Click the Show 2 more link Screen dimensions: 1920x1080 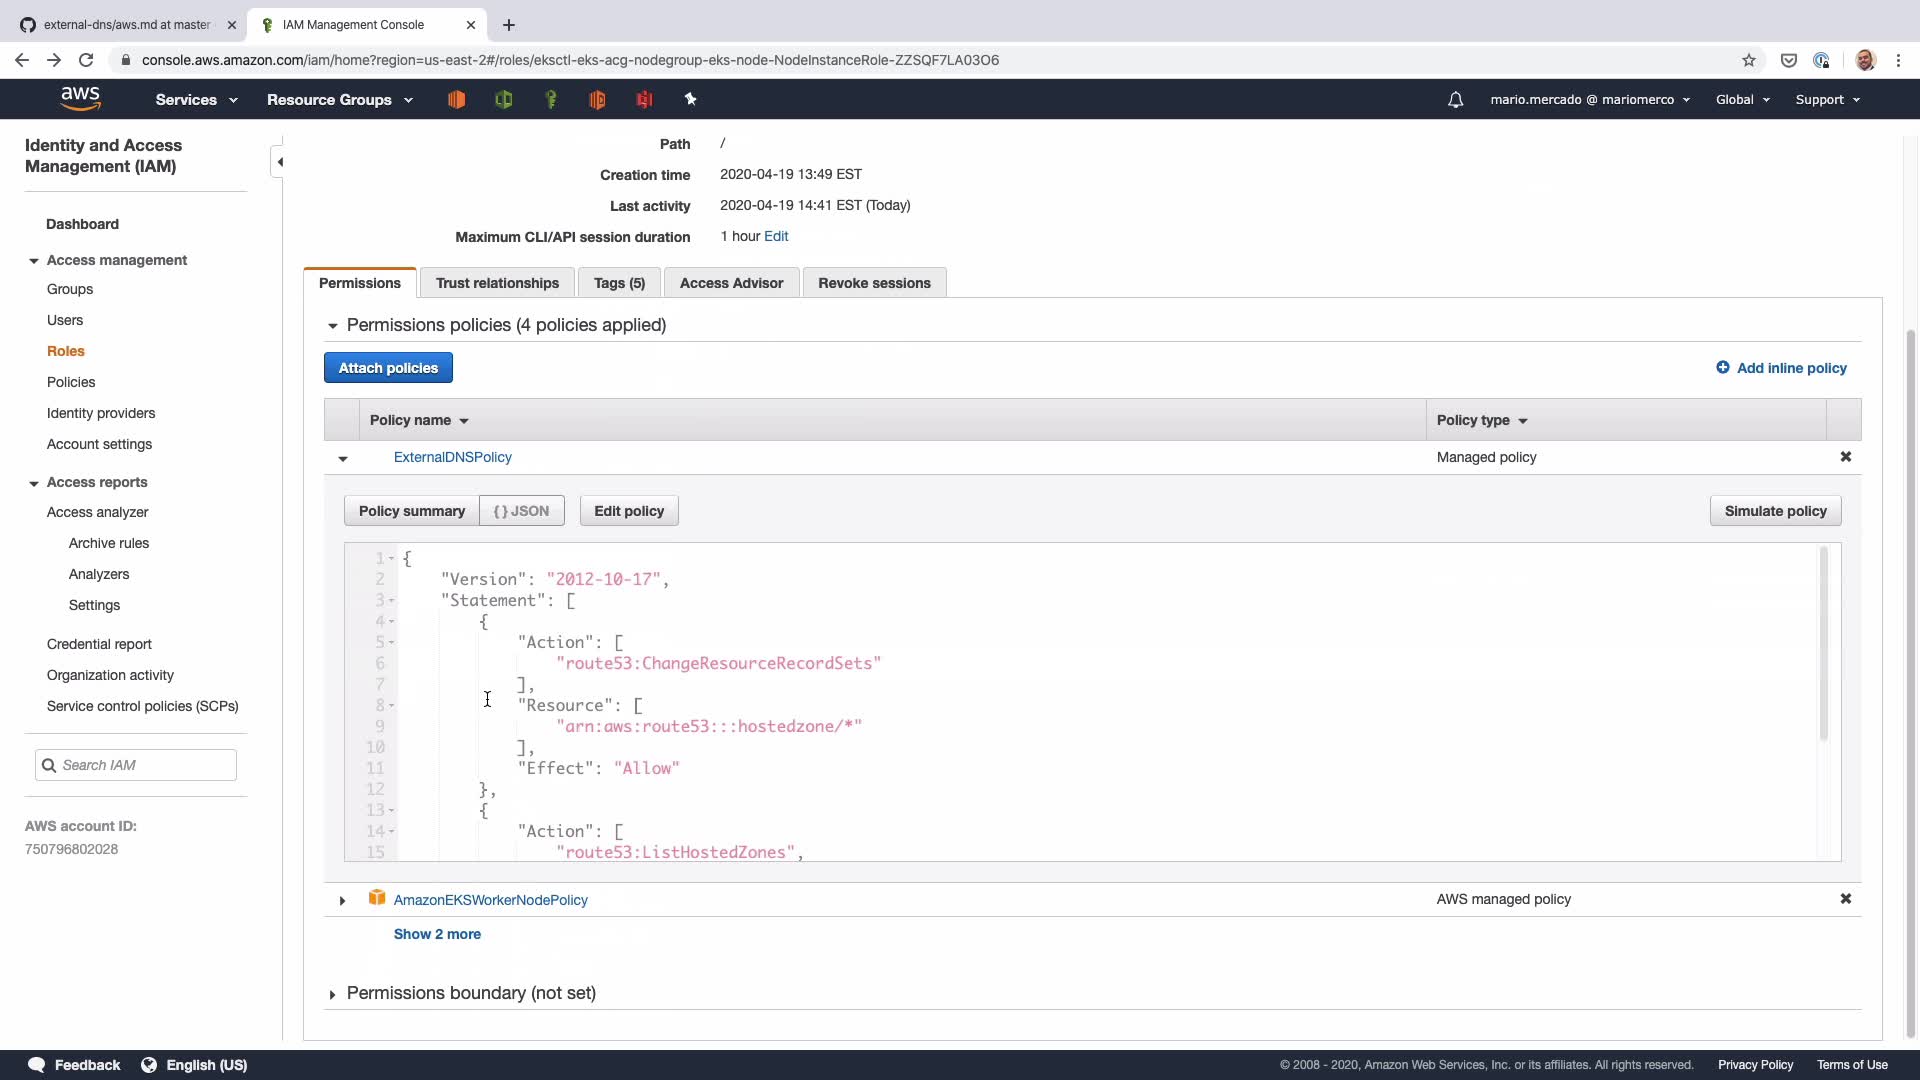437,934
